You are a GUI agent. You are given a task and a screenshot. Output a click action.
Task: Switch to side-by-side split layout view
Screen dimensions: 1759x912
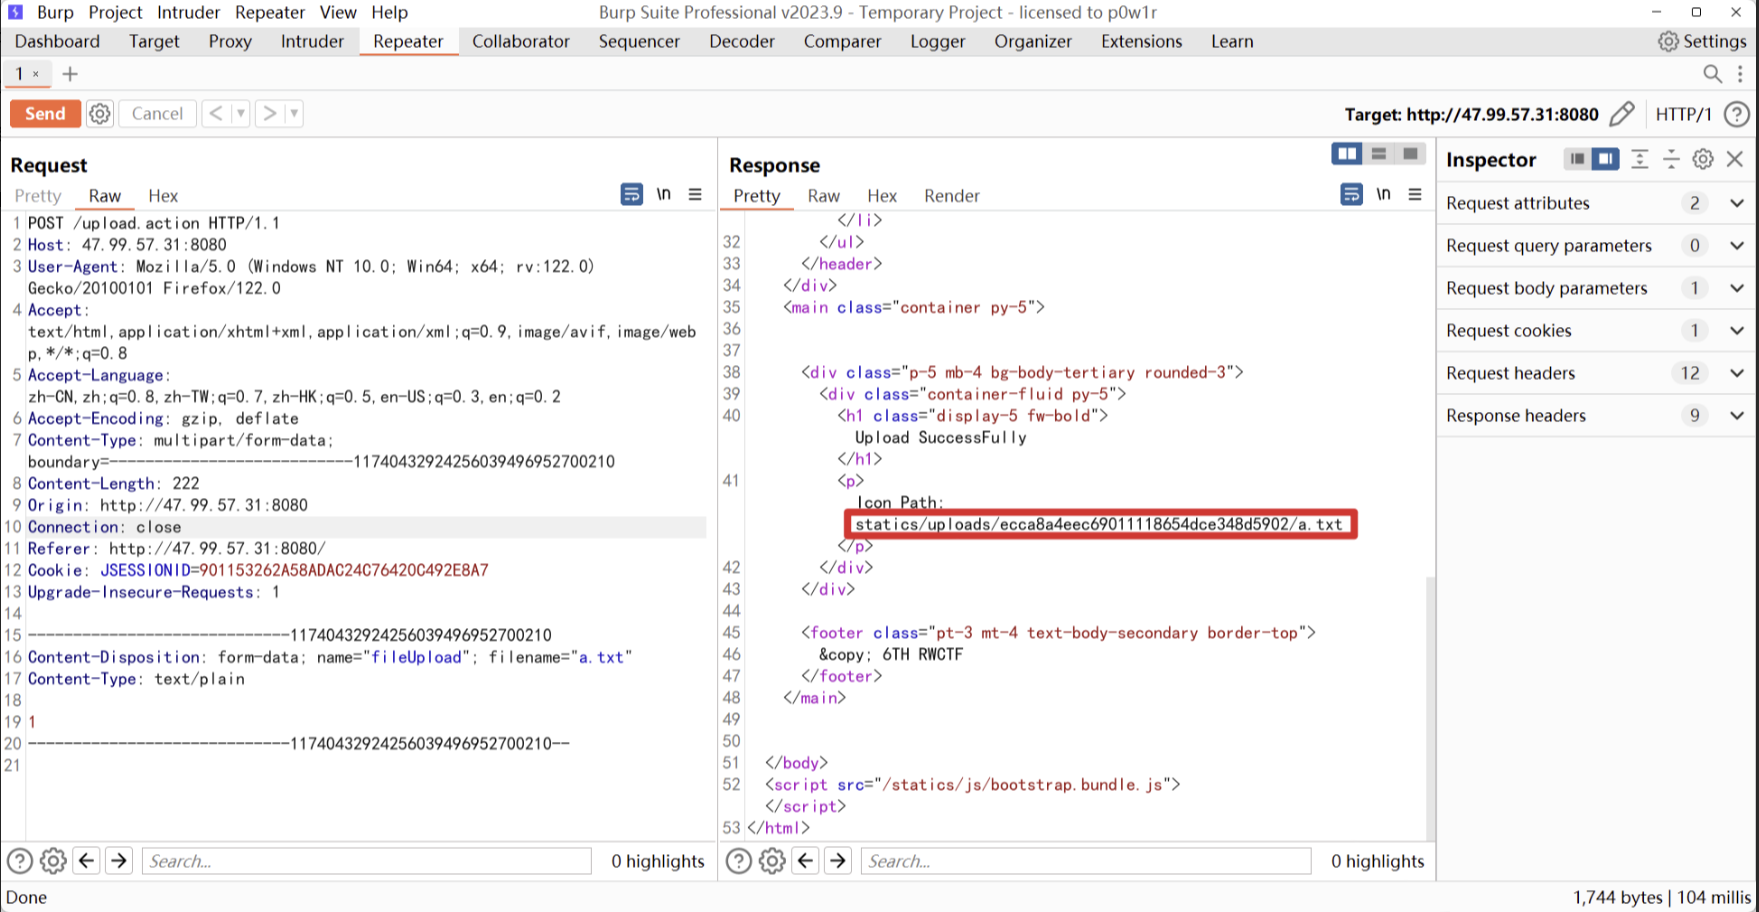click(x=1347, y=154)
